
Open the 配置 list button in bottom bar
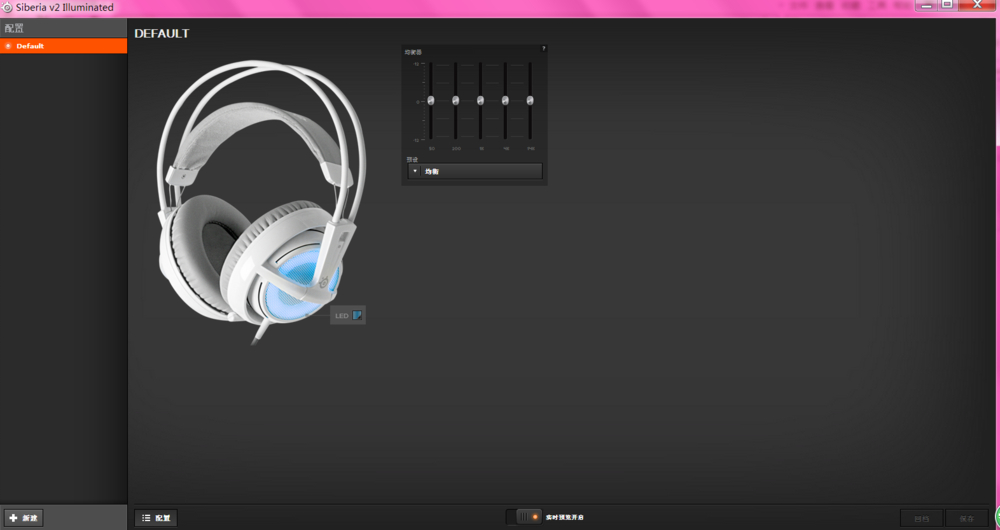point(156,518)
